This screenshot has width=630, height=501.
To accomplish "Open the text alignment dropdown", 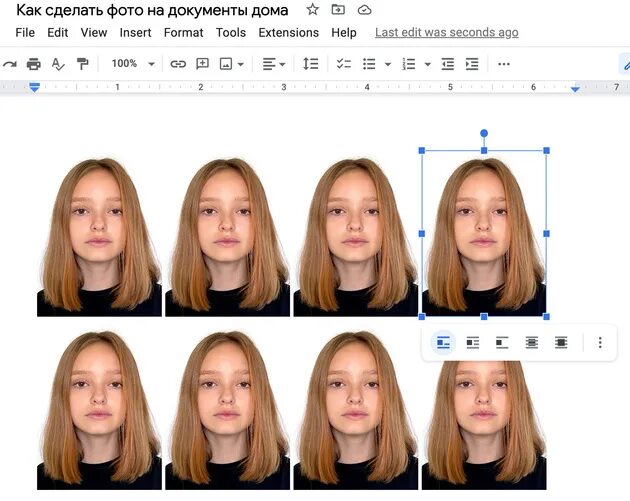I will point(274,64).
